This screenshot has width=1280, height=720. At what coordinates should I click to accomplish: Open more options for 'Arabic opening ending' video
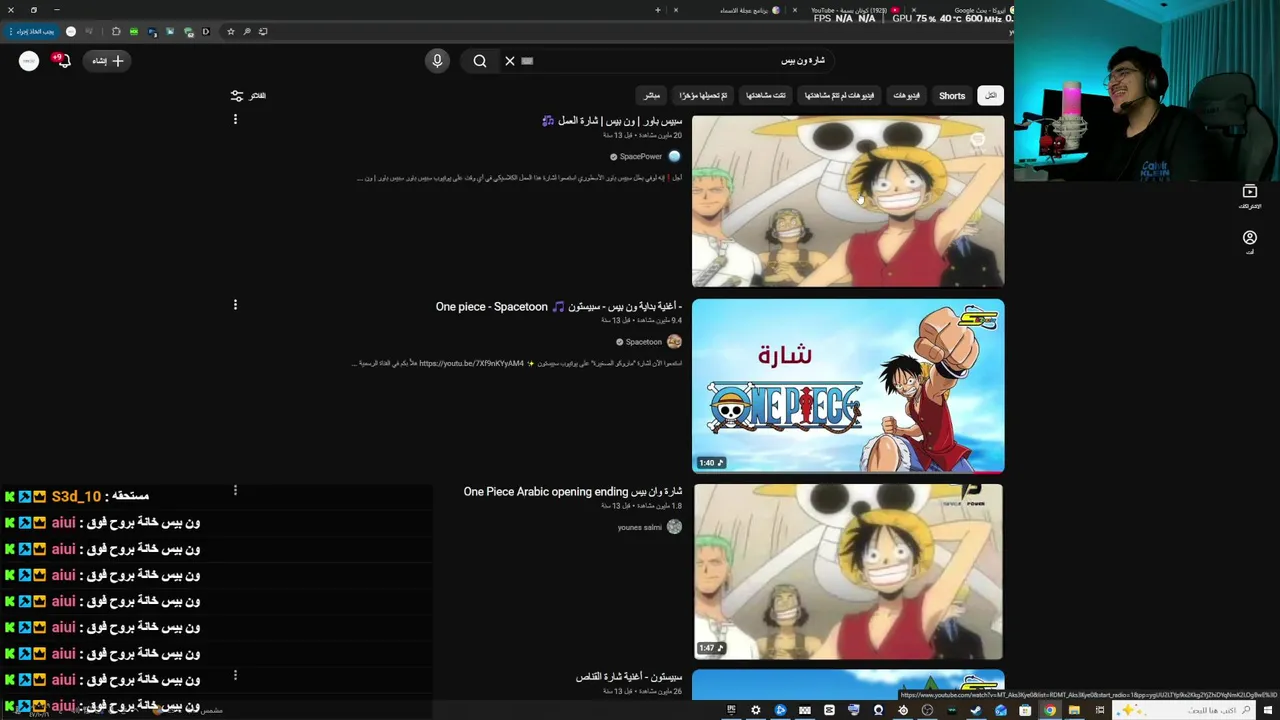click(235, 490)
